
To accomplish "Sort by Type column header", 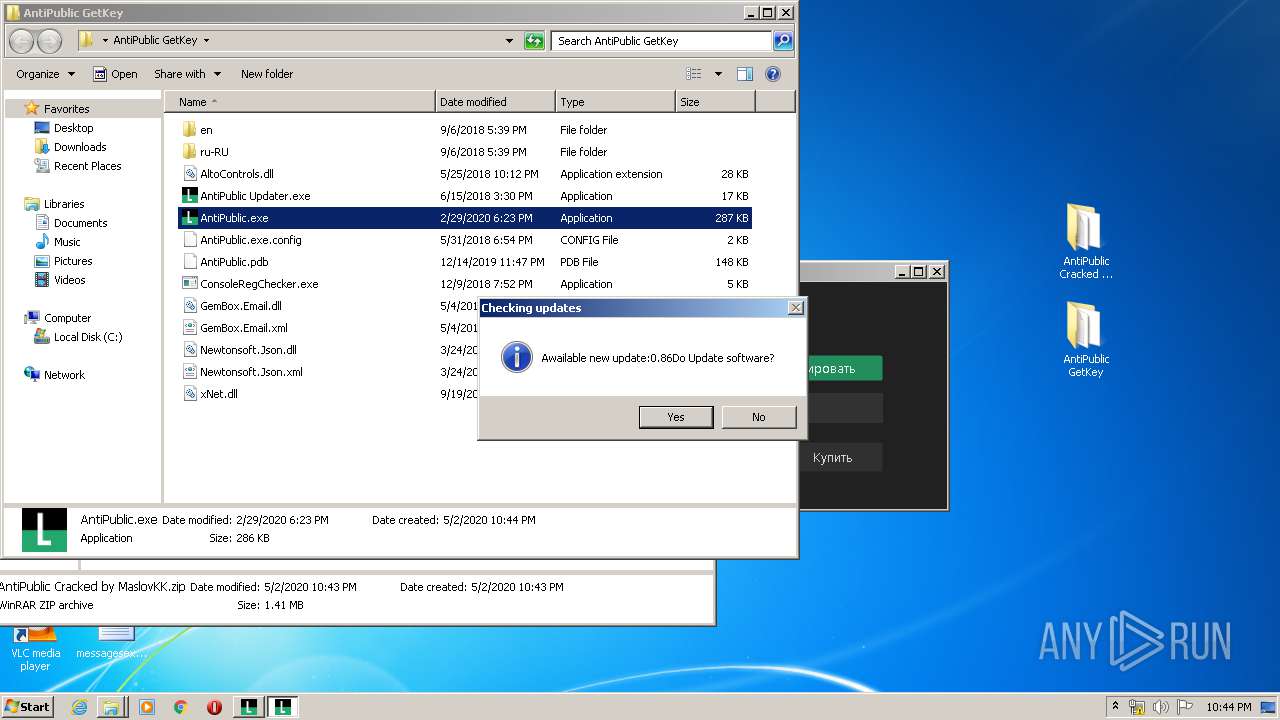I will coord(615,102).
